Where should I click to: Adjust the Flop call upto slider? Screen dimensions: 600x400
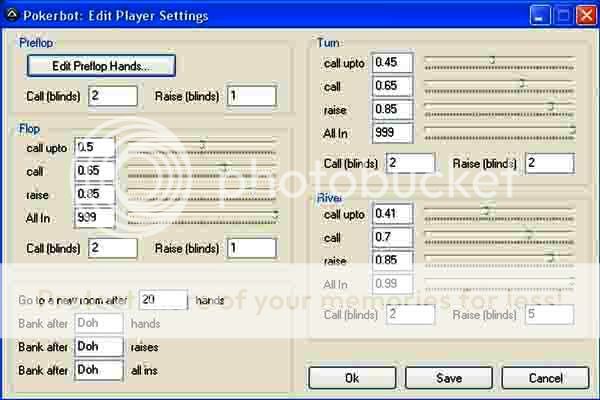[202, 147]
